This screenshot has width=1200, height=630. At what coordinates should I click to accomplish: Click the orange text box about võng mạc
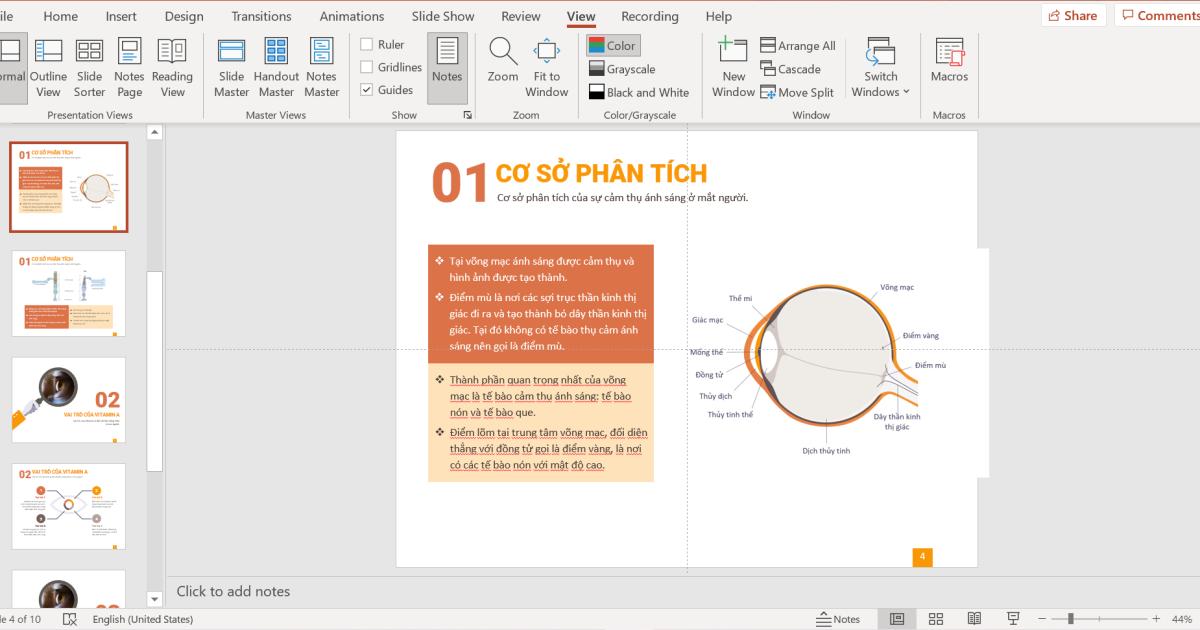click(541, 304)
